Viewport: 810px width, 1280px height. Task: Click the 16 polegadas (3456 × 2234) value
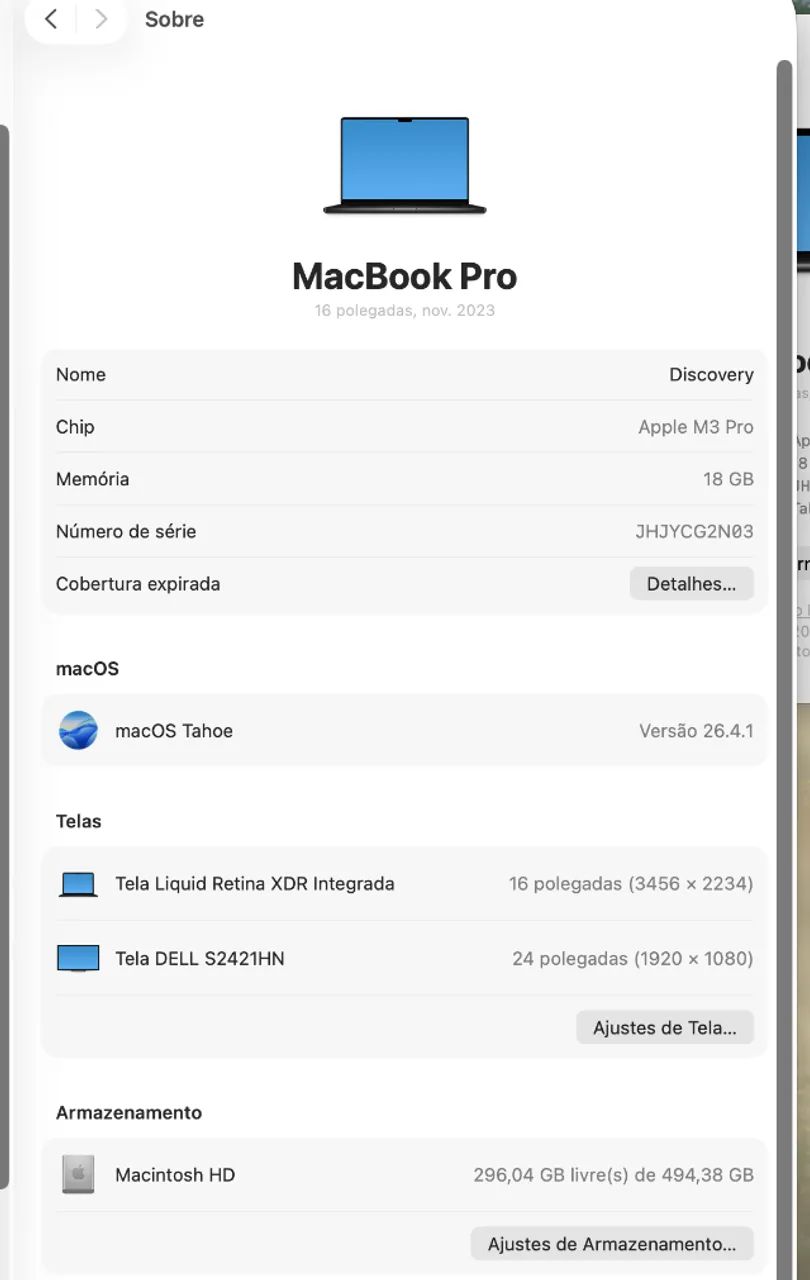pyautogui.click(x=631, y=884)
